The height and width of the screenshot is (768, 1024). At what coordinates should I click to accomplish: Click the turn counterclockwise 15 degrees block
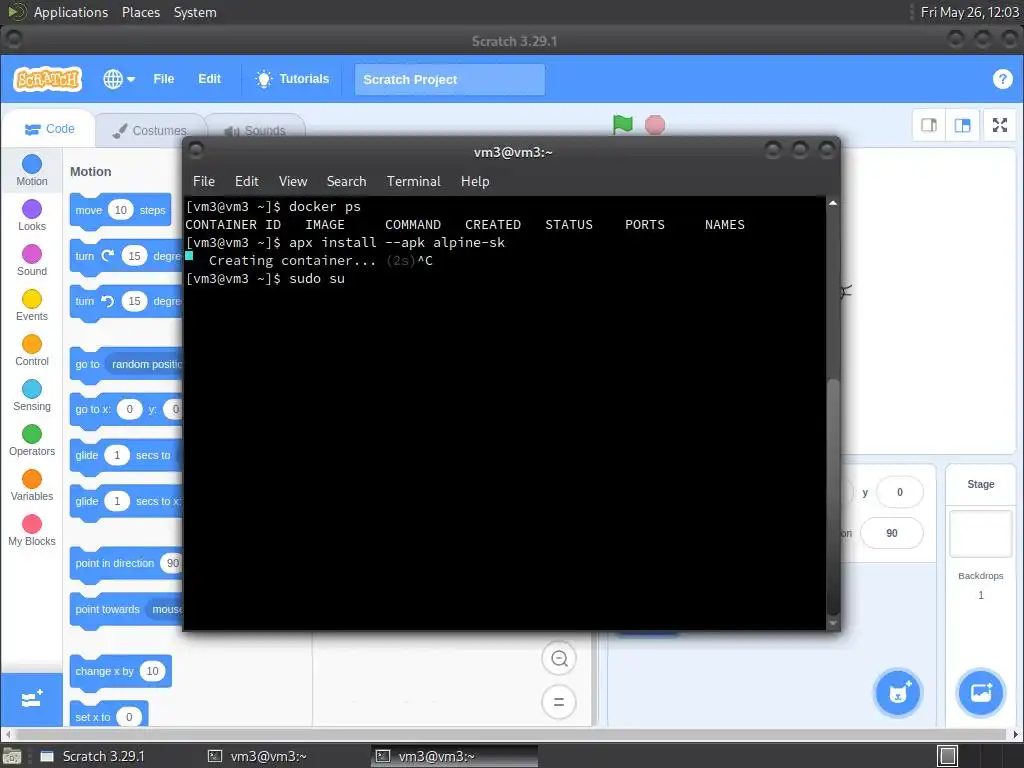pyautogui.click(x=126, y=301)
